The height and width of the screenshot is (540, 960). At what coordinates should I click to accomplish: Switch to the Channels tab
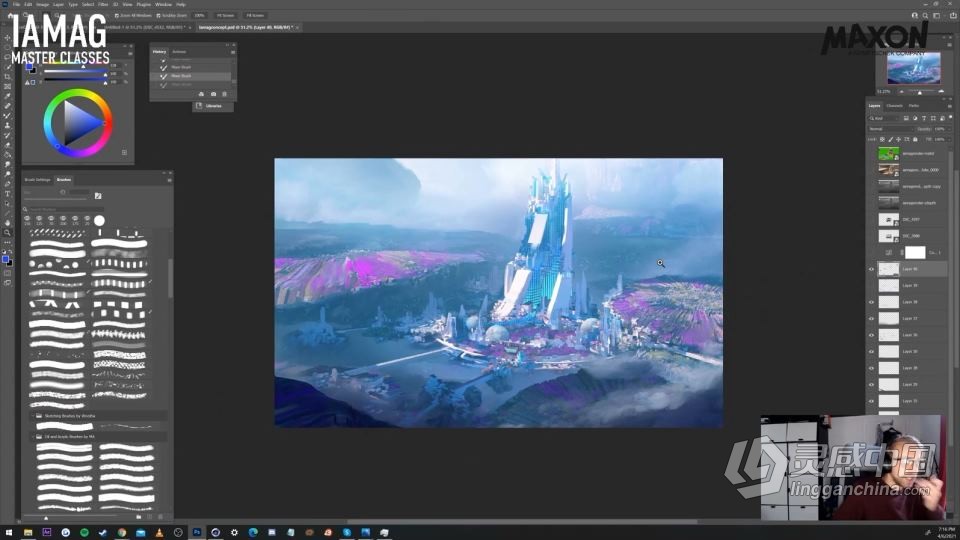(894, 106)
